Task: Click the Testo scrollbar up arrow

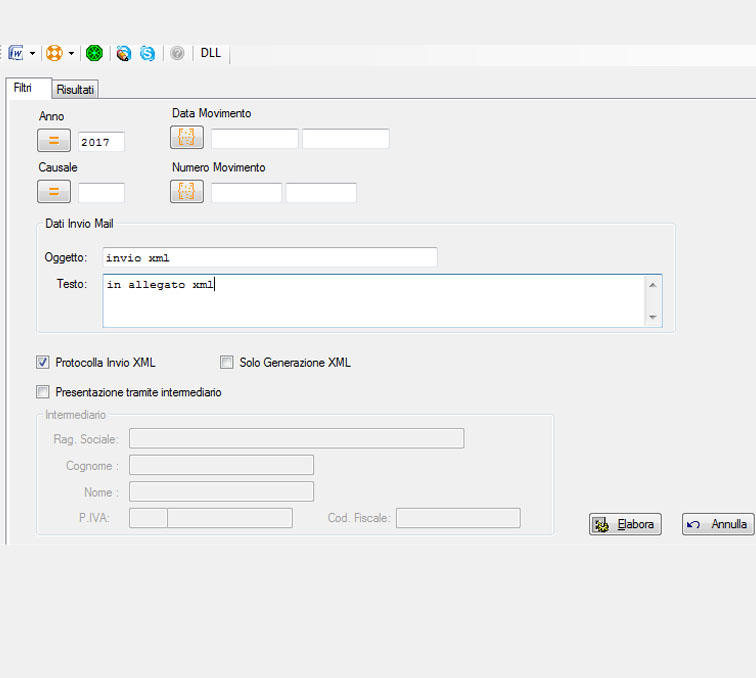Action: pyautogui.click(x=653, y=285)
